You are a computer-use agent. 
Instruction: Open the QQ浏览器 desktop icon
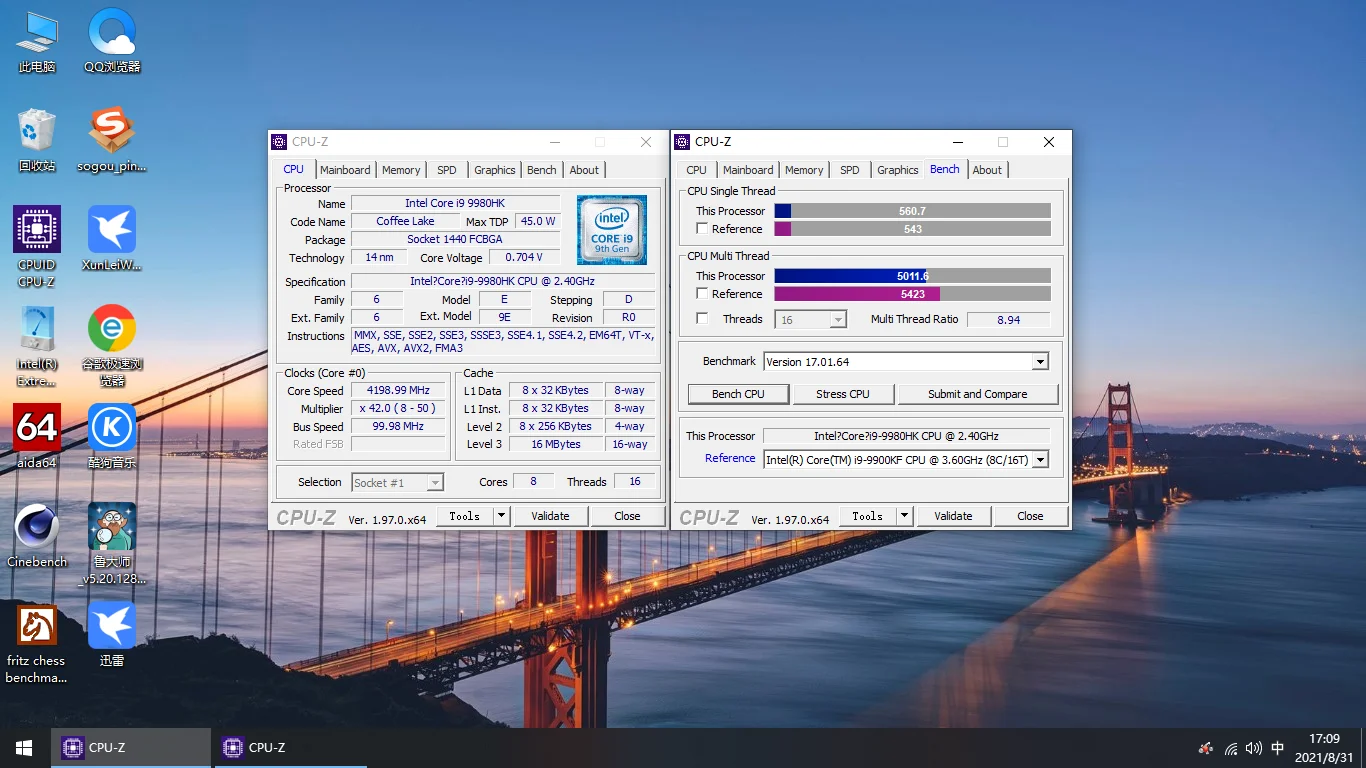(112, 42)
